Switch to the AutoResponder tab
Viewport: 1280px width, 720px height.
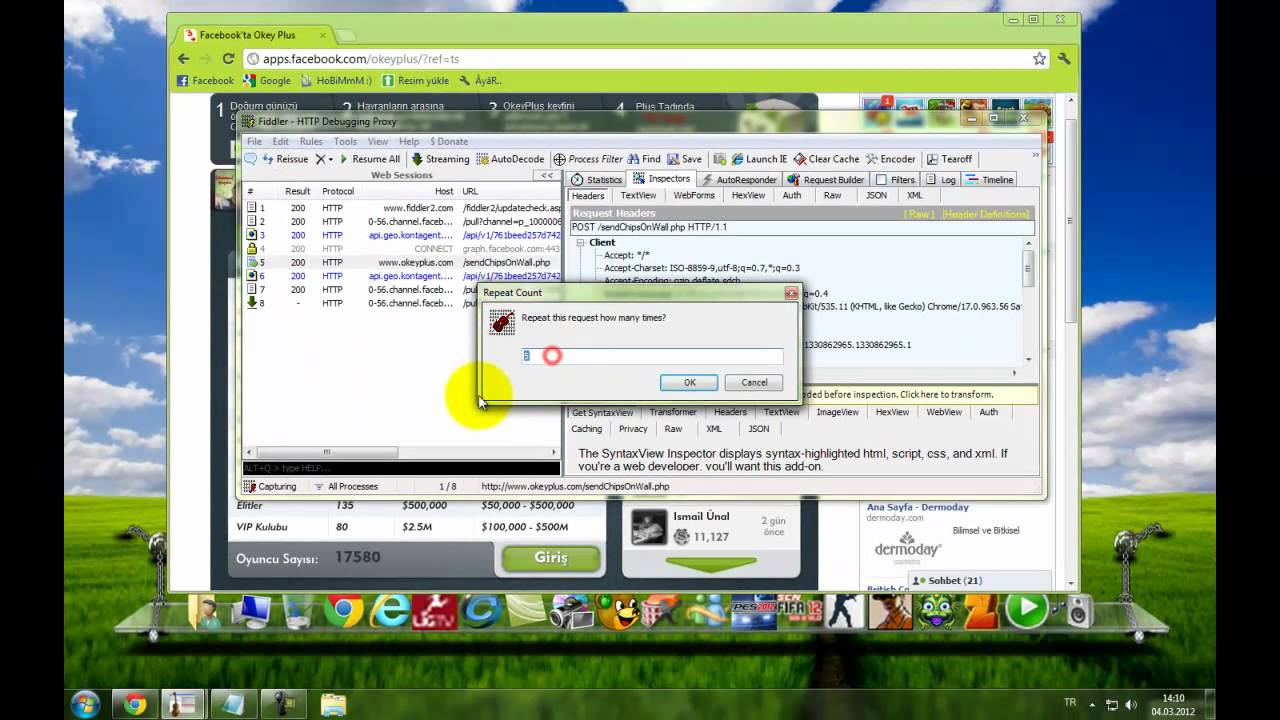(x=738, y=180)
